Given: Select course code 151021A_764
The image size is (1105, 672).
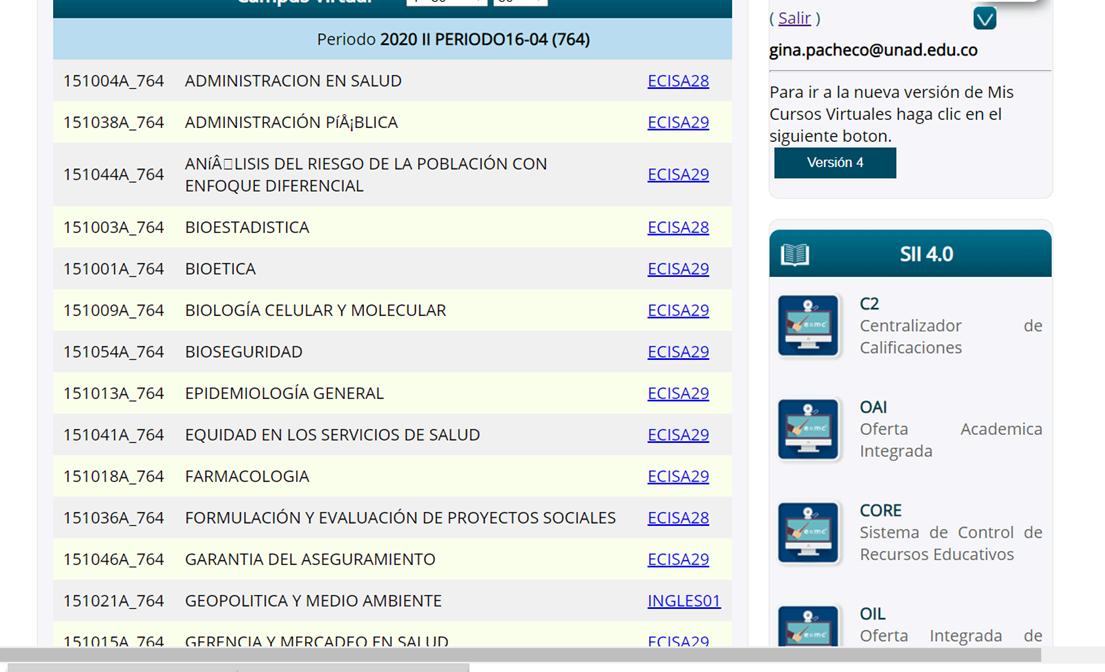Looking at the screenshot, I should pyautogui.click(x=113, y=601).
